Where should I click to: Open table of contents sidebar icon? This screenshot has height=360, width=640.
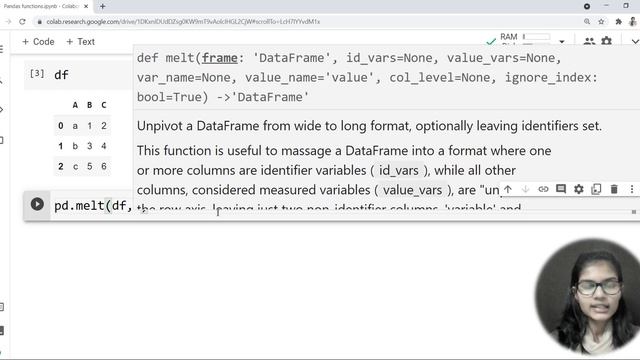click(2, 49)
